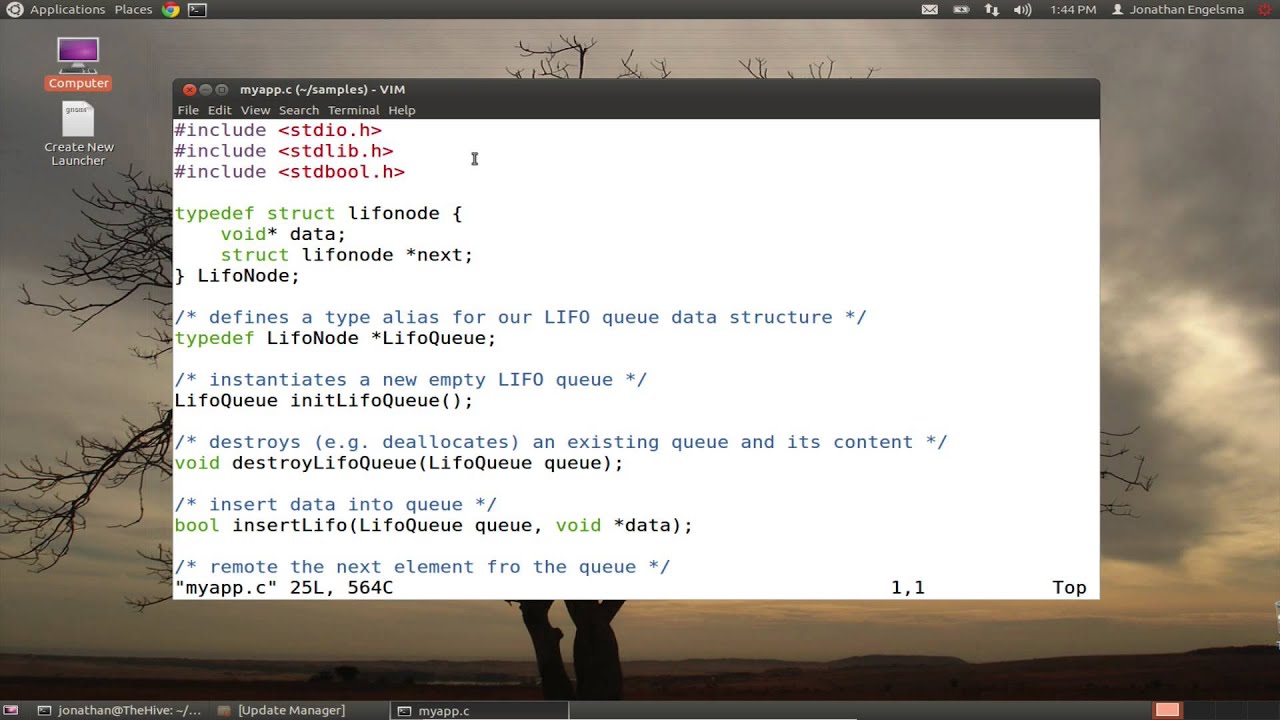Click on 'typedef LifoNode *LifoQueue;' line
This screenshot has width=1280, height=720.
coord(335,338)
